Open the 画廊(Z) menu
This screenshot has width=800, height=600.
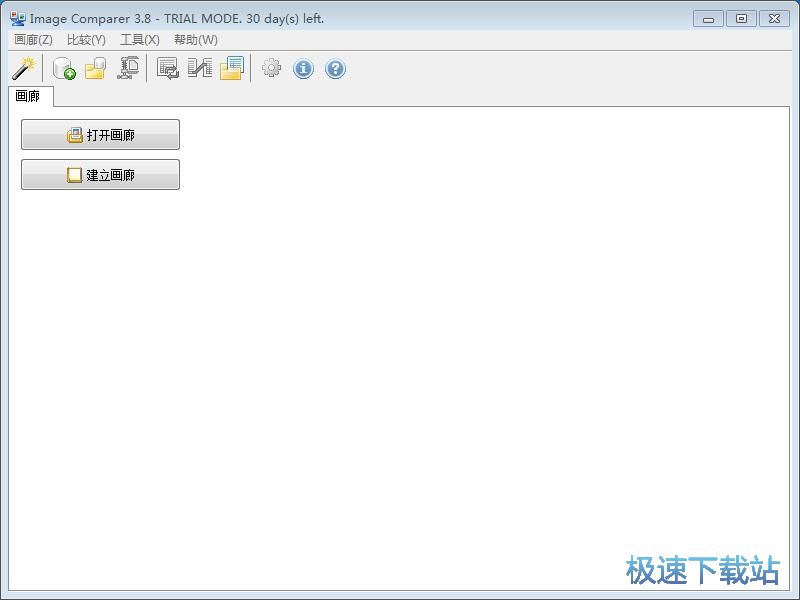point(33,40)
